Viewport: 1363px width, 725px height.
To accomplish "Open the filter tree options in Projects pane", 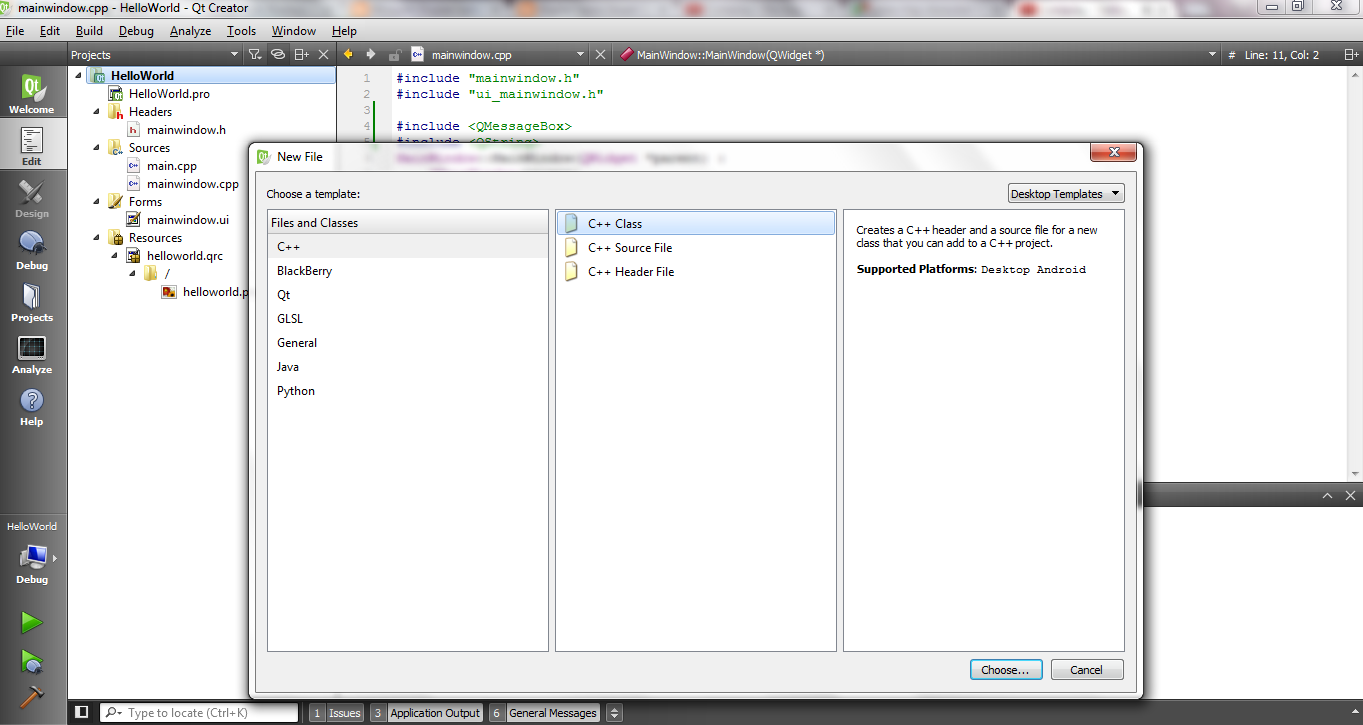I will click(254, 54).
